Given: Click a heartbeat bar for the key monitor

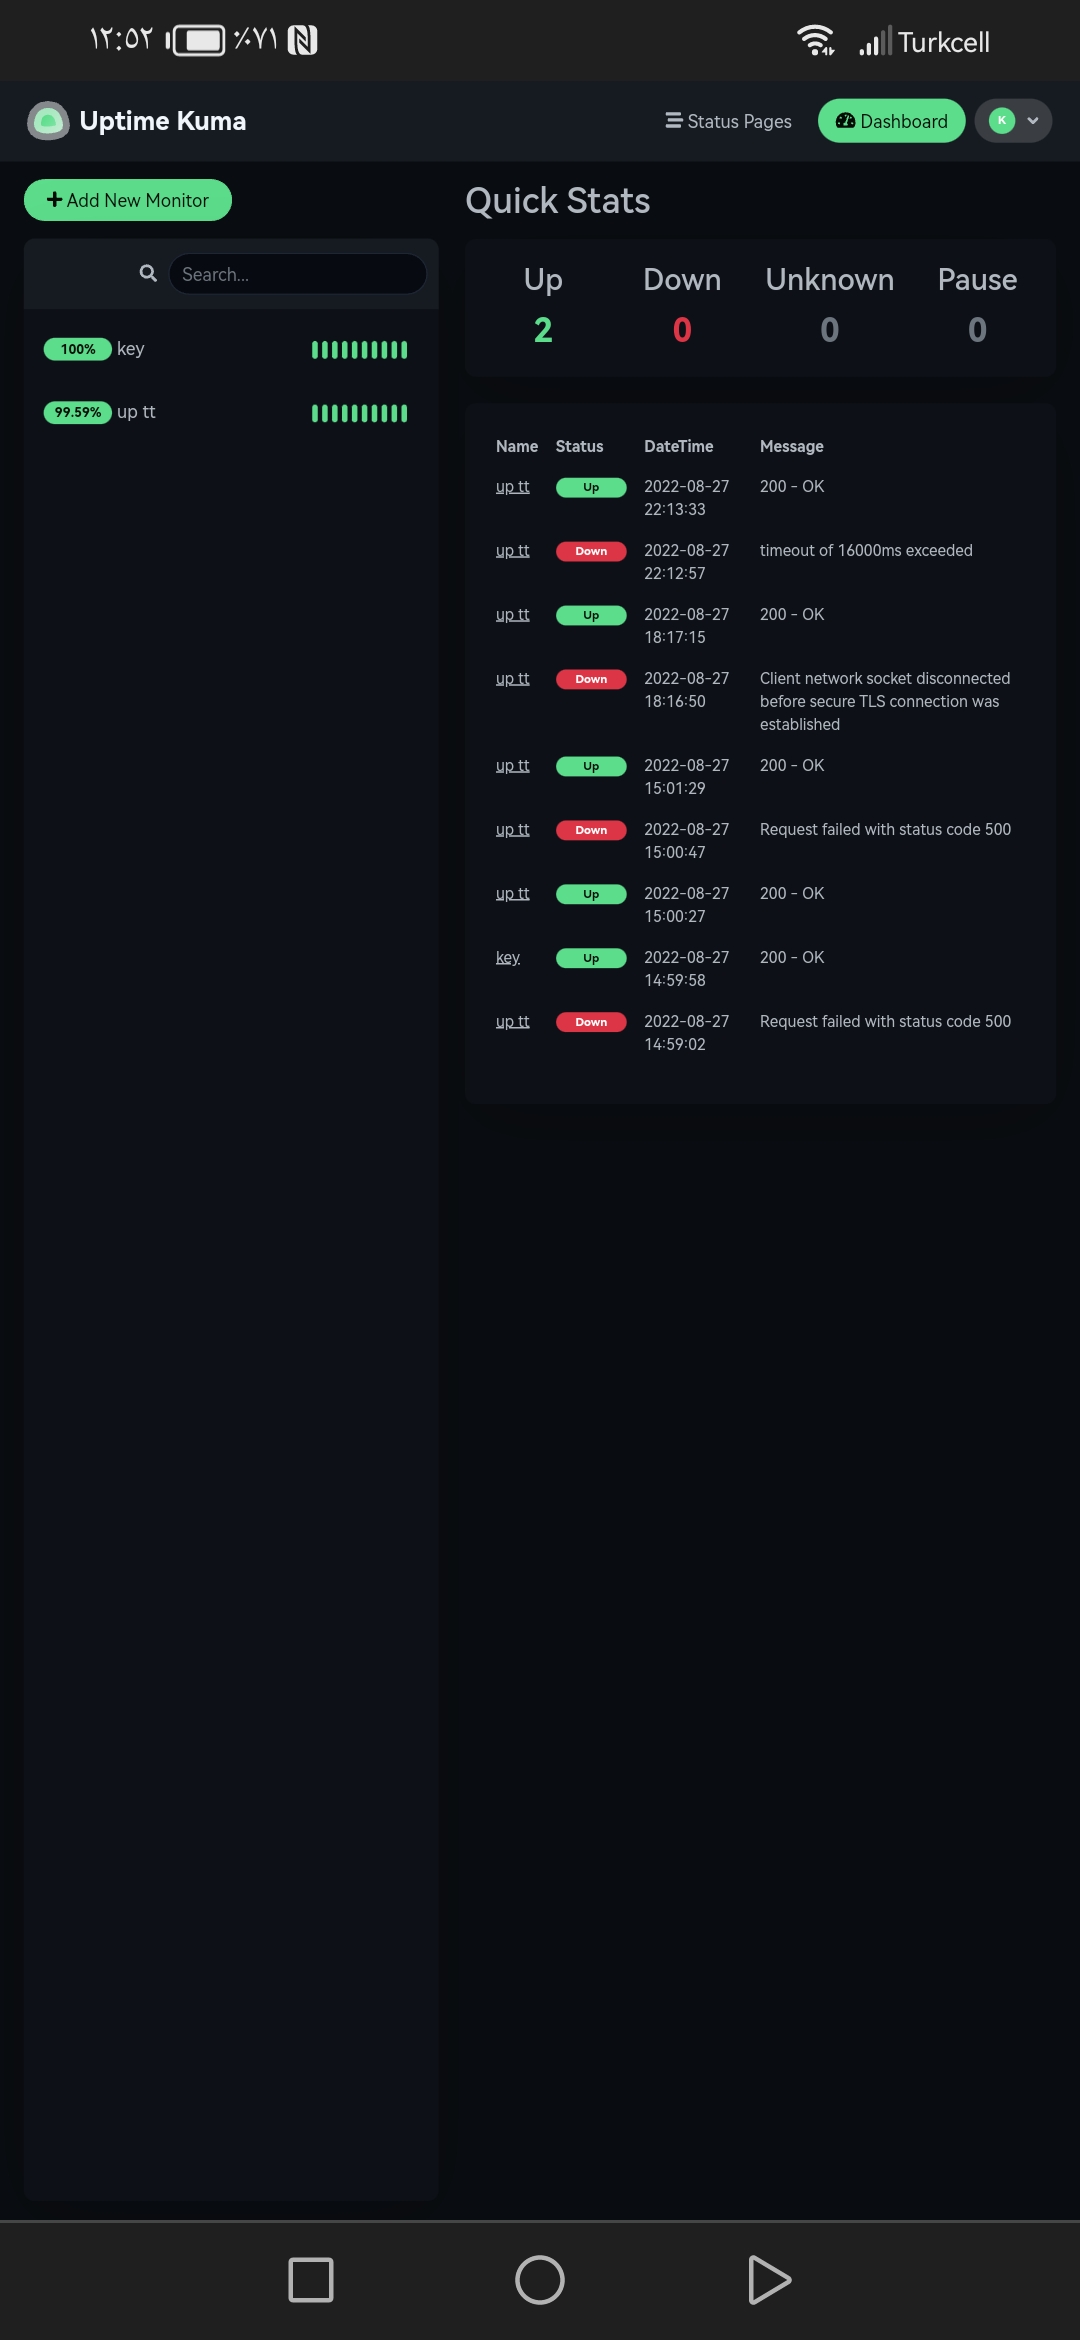Looking at the screenshot, I should 358,349.
